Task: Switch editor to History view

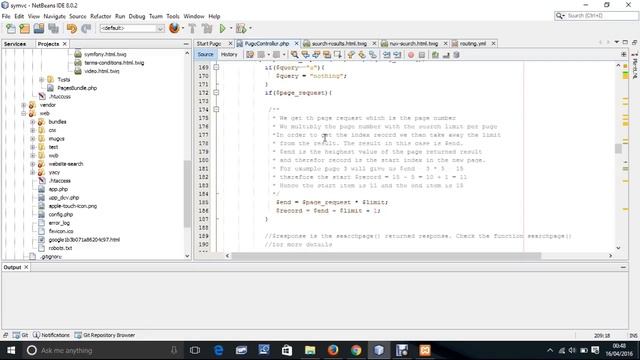Action: coord(229,54)
